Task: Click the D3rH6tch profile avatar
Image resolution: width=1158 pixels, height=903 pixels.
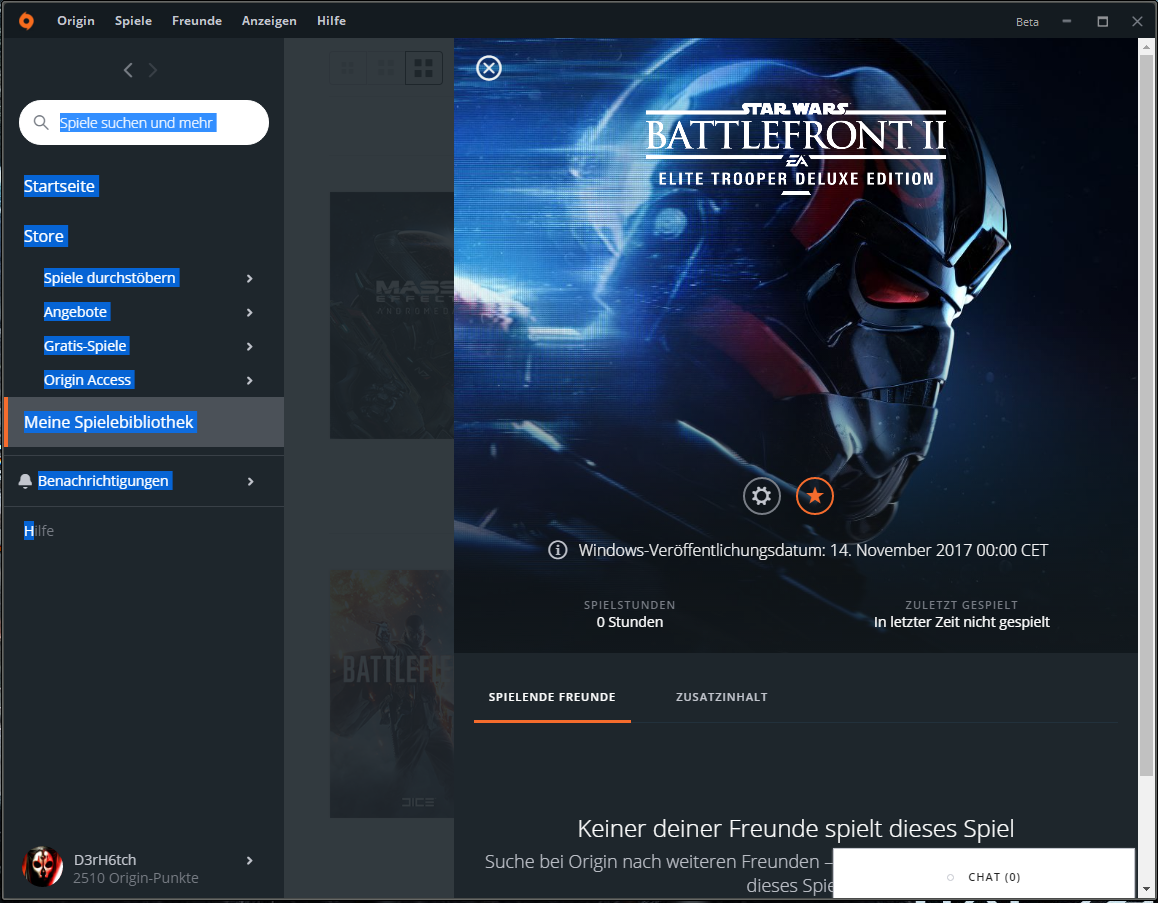Action: pos(43,867)
